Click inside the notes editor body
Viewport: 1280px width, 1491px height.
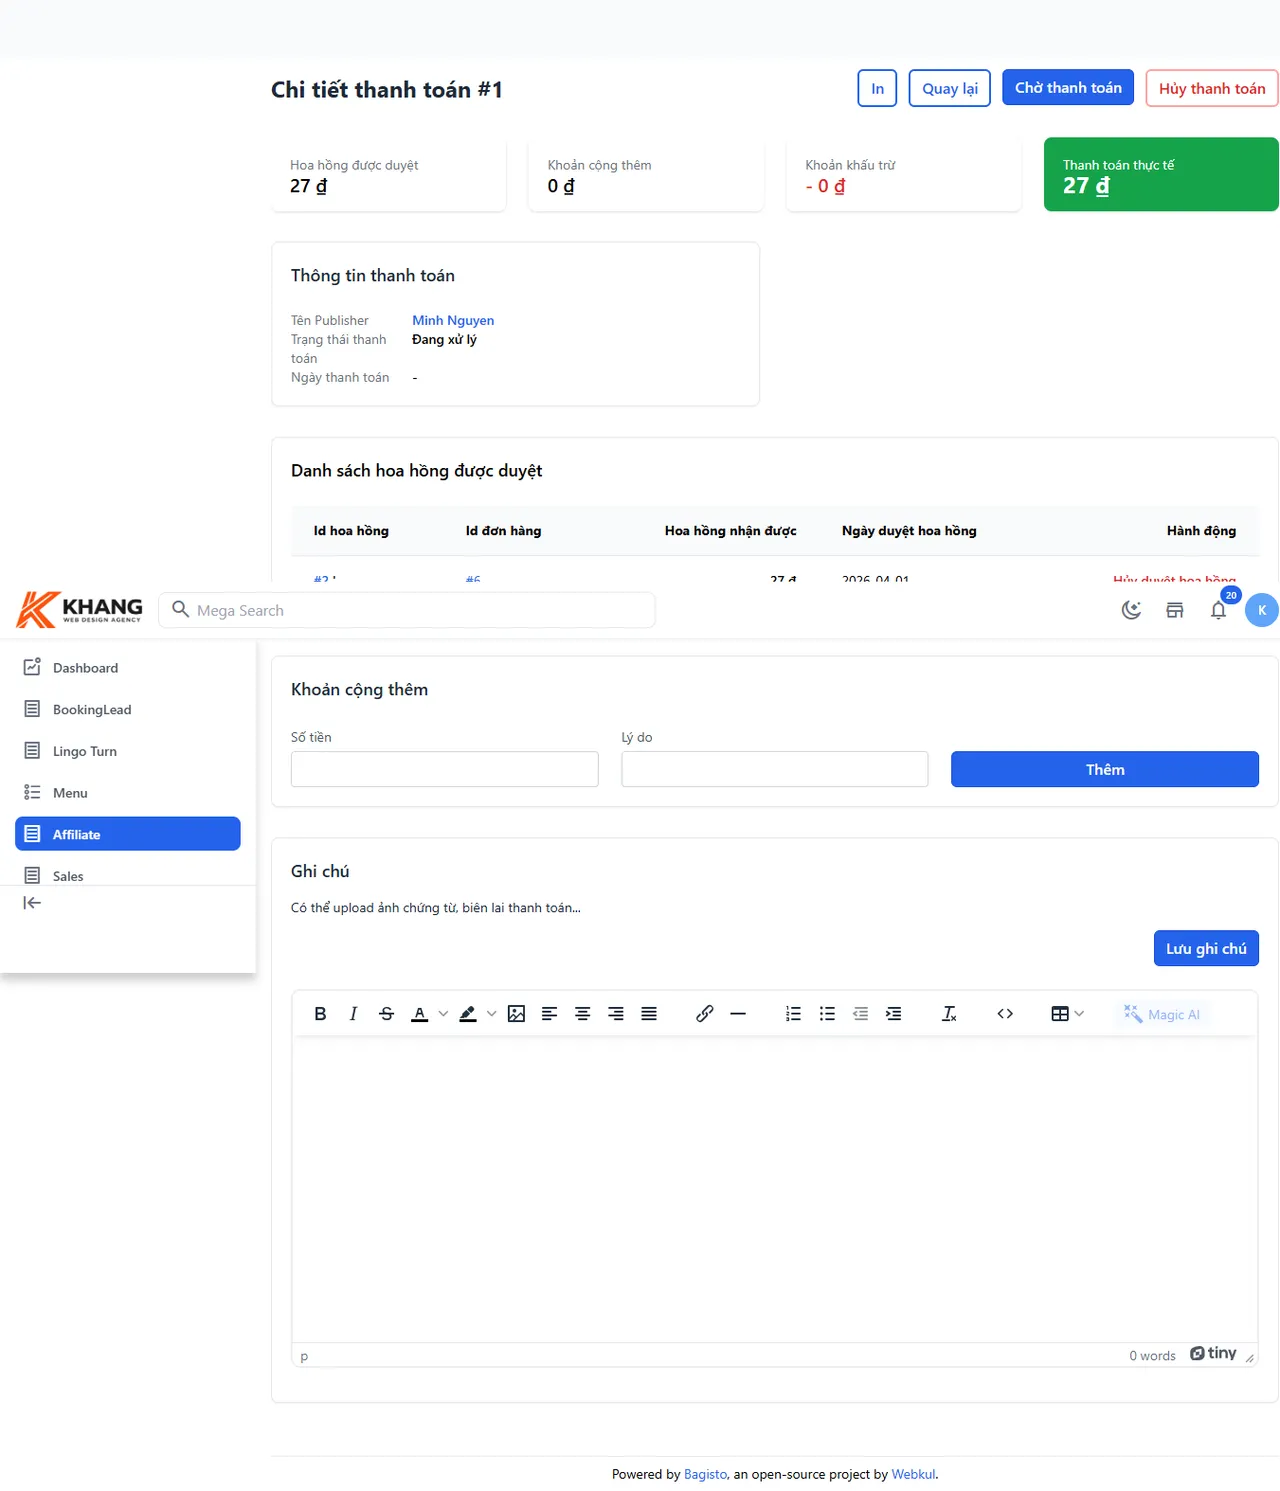pyautogui.click(x=775, y=1190)
